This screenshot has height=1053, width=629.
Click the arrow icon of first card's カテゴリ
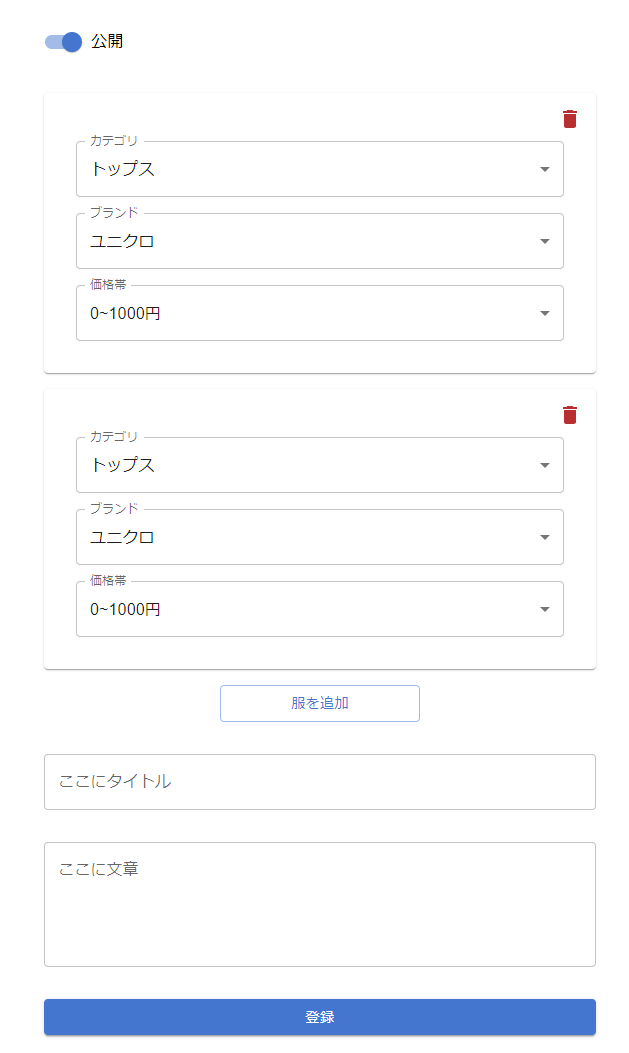coord(545,169)
